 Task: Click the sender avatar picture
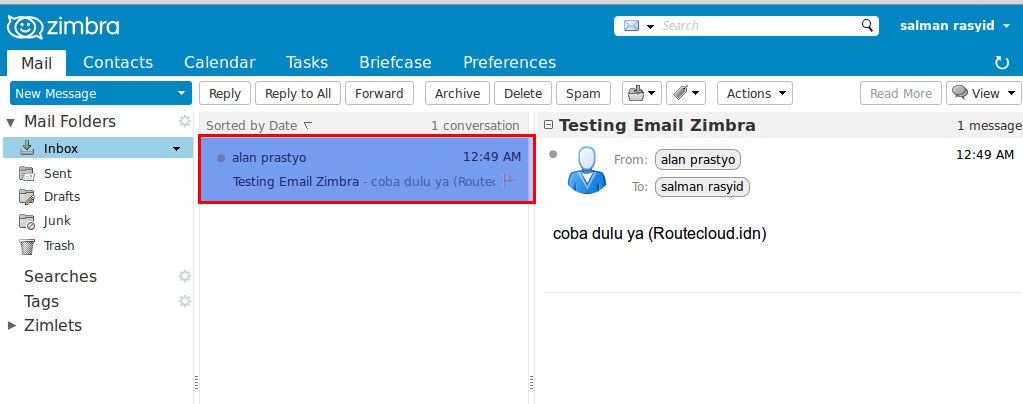(x=587, y=170)
